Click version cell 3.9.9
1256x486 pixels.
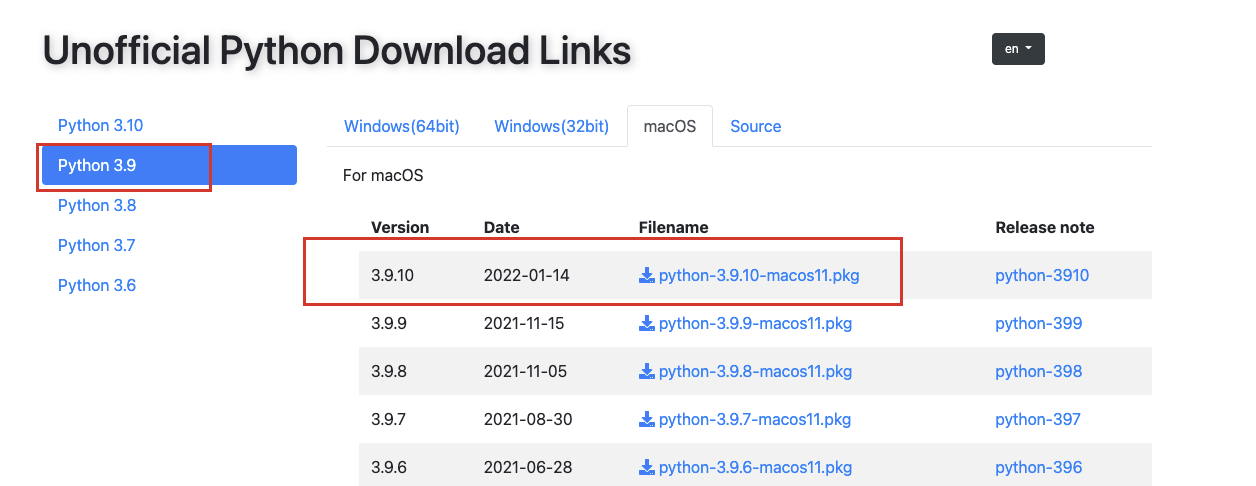tap(388, 323)
